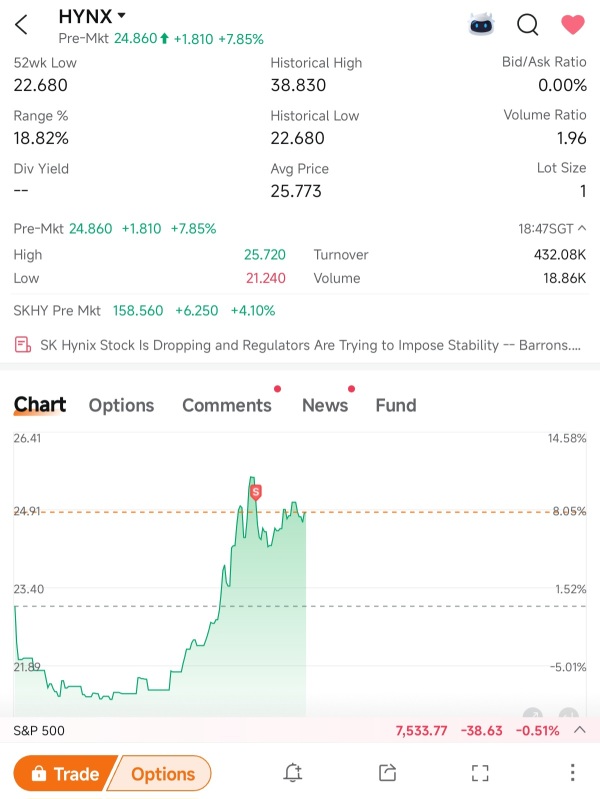Click the share icon in bottom bar
The image size is (600, 799).
pos(387,773)
